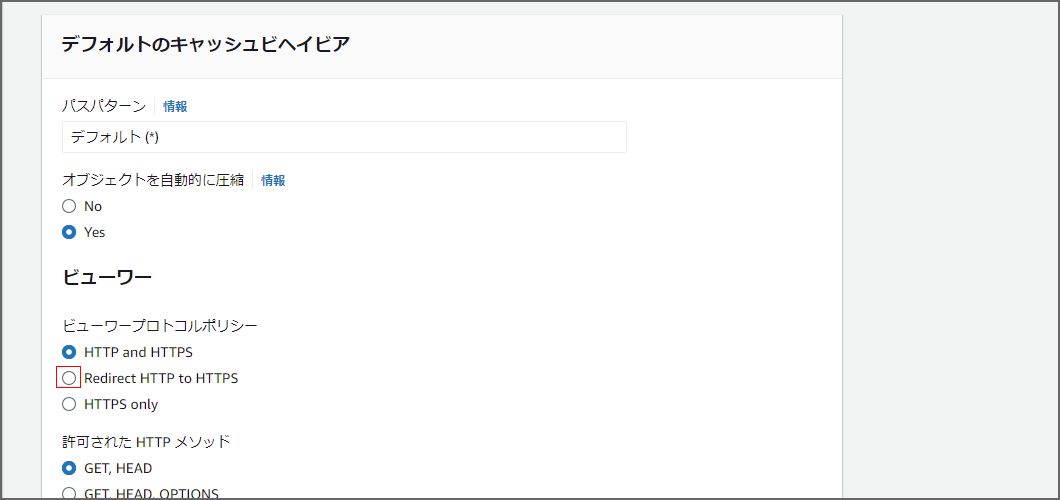Choose the HTTP and HTTPS radio circle
Screen dimensions: 1060x500
click(x=69, y=352)
